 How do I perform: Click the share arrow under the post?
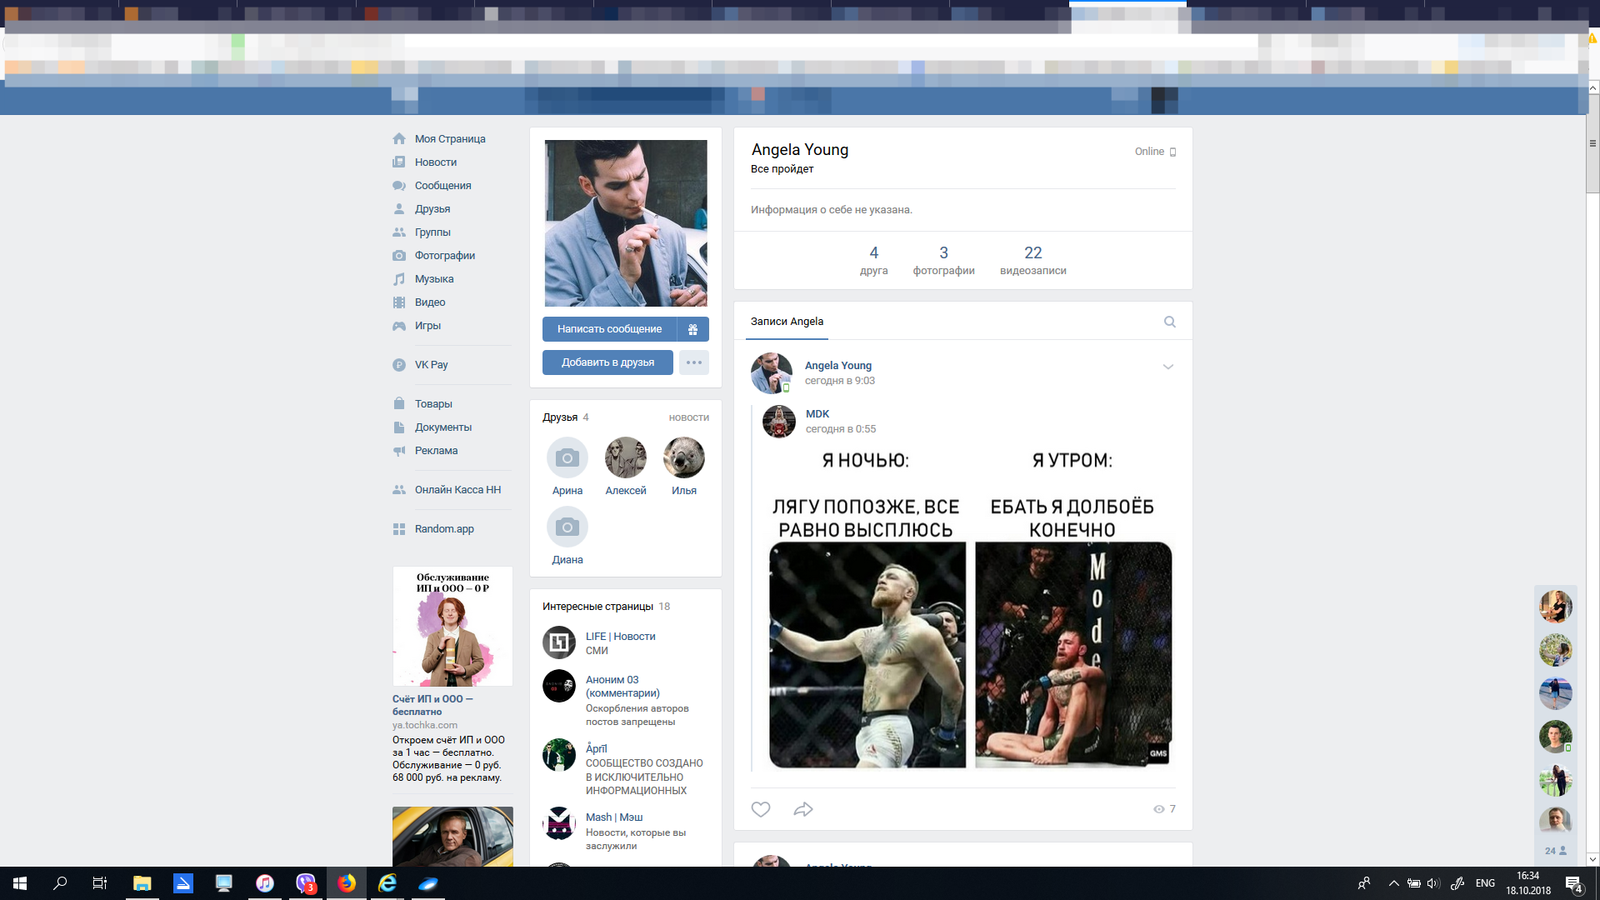point(803,809)
